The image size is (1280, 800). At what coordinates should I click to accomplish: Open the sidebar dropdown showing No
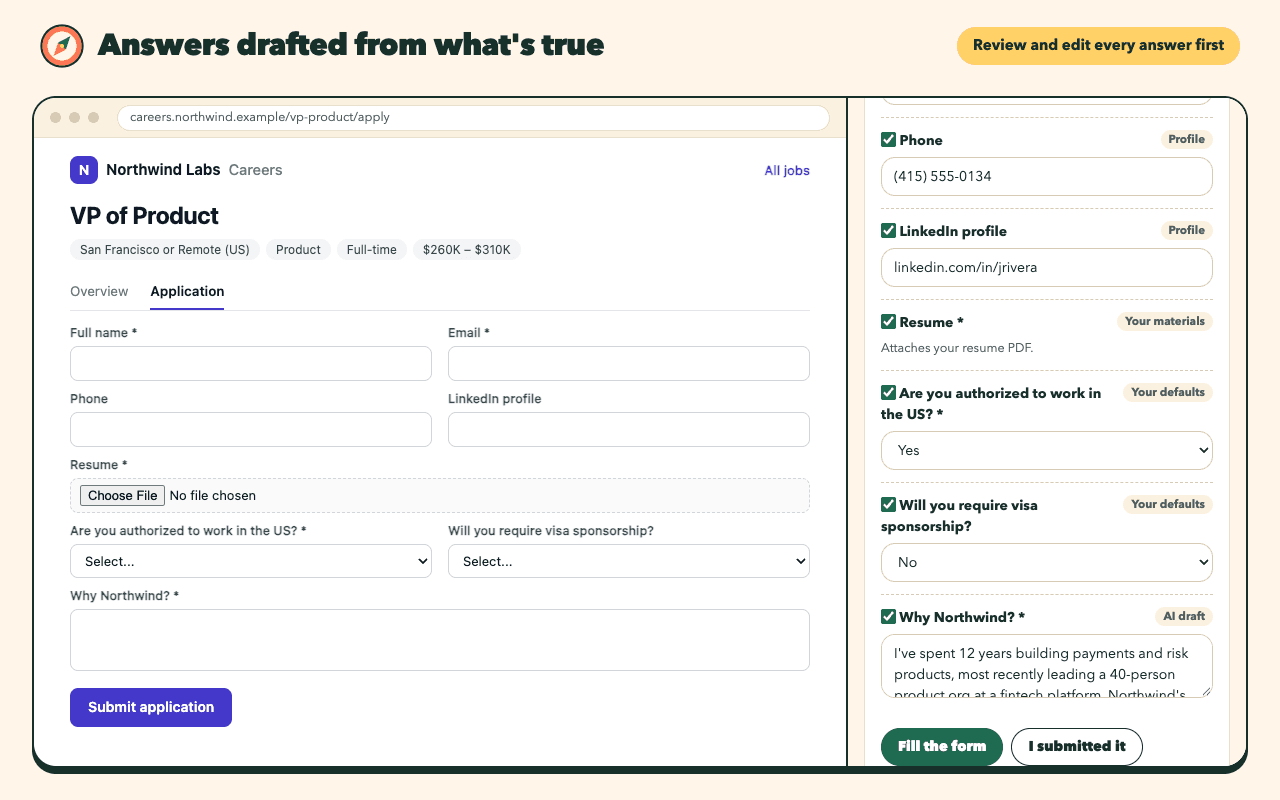coord(1047,562)
